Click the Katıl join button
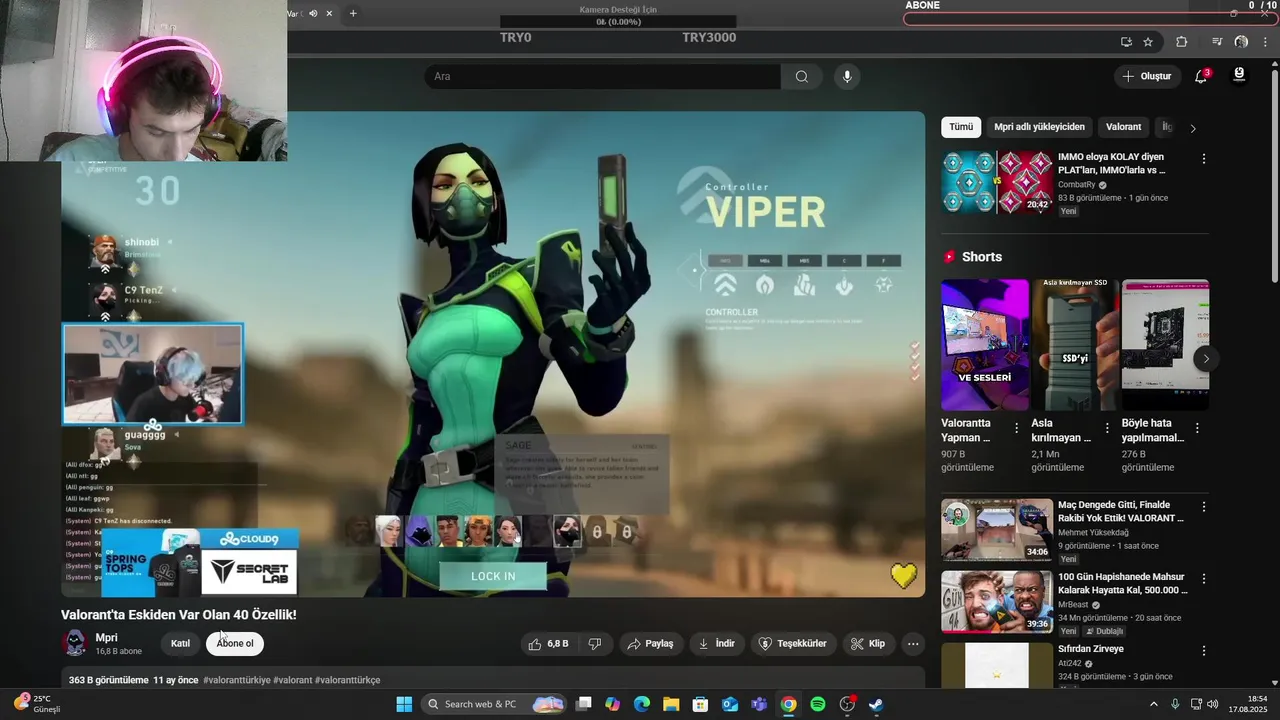This screenshot has width=1280, height=720. click(180, 643)
